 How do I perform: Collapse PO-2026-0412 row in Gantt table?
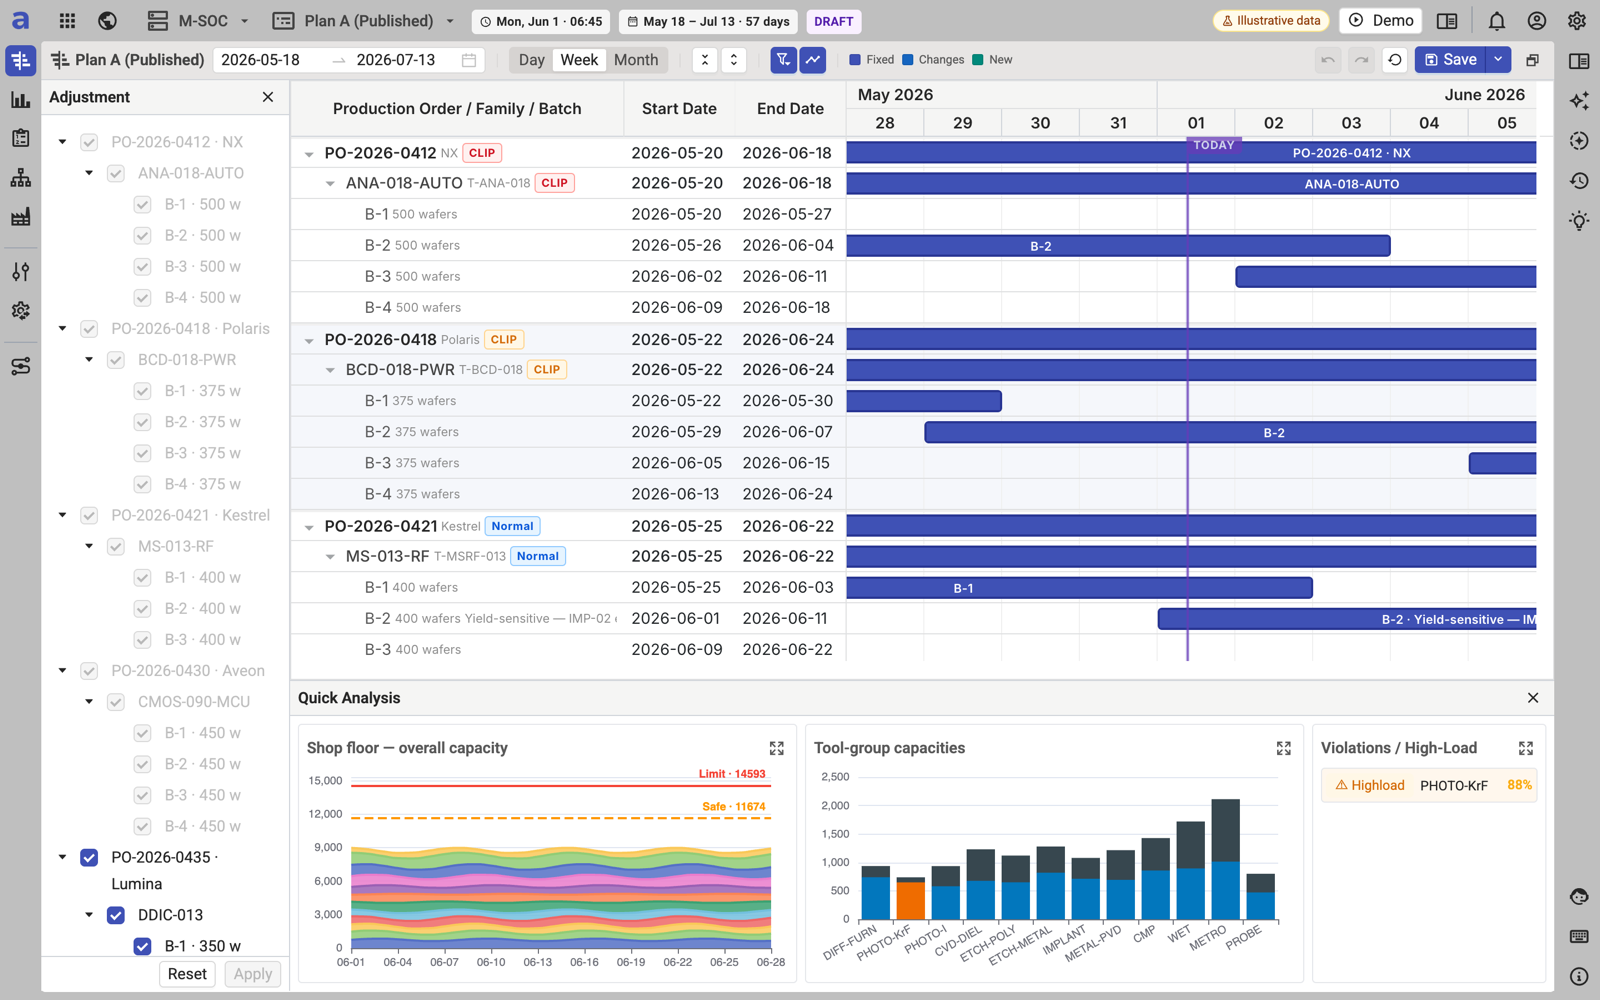click(x=309, y=154)
